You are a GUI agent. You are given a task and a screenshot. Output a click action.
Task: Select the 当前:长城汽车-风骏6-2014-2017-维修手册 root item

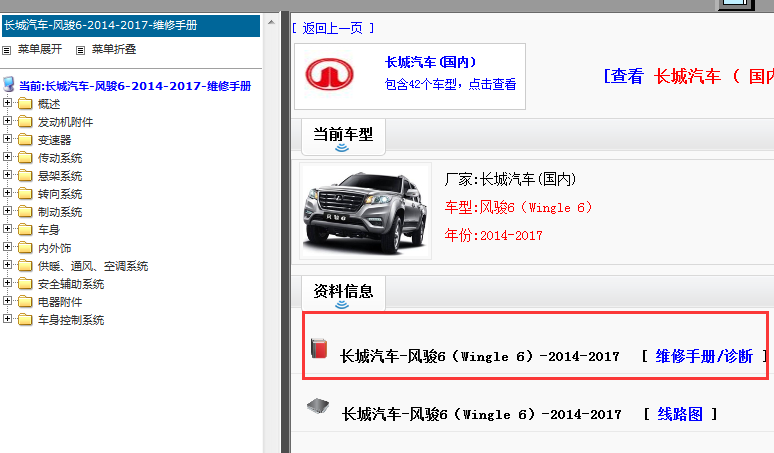click(x=135, y=86)
